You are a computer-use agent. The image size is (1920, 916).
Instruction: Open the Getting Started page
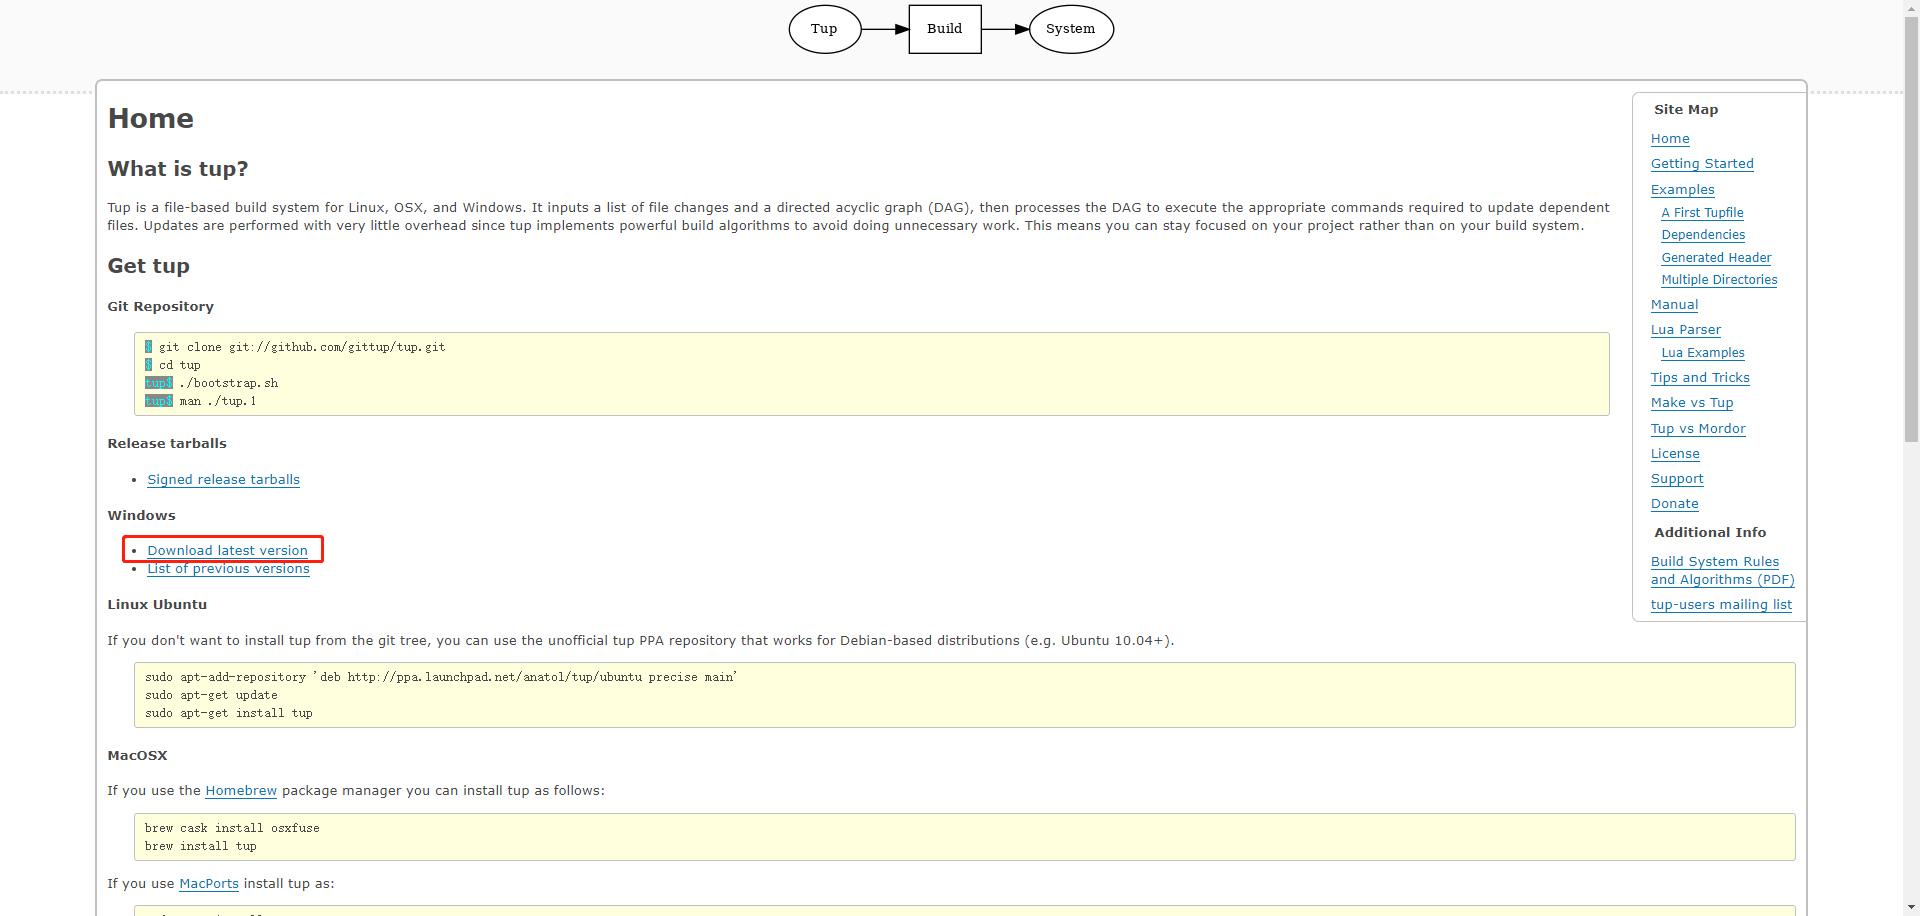click(1702, 164)
